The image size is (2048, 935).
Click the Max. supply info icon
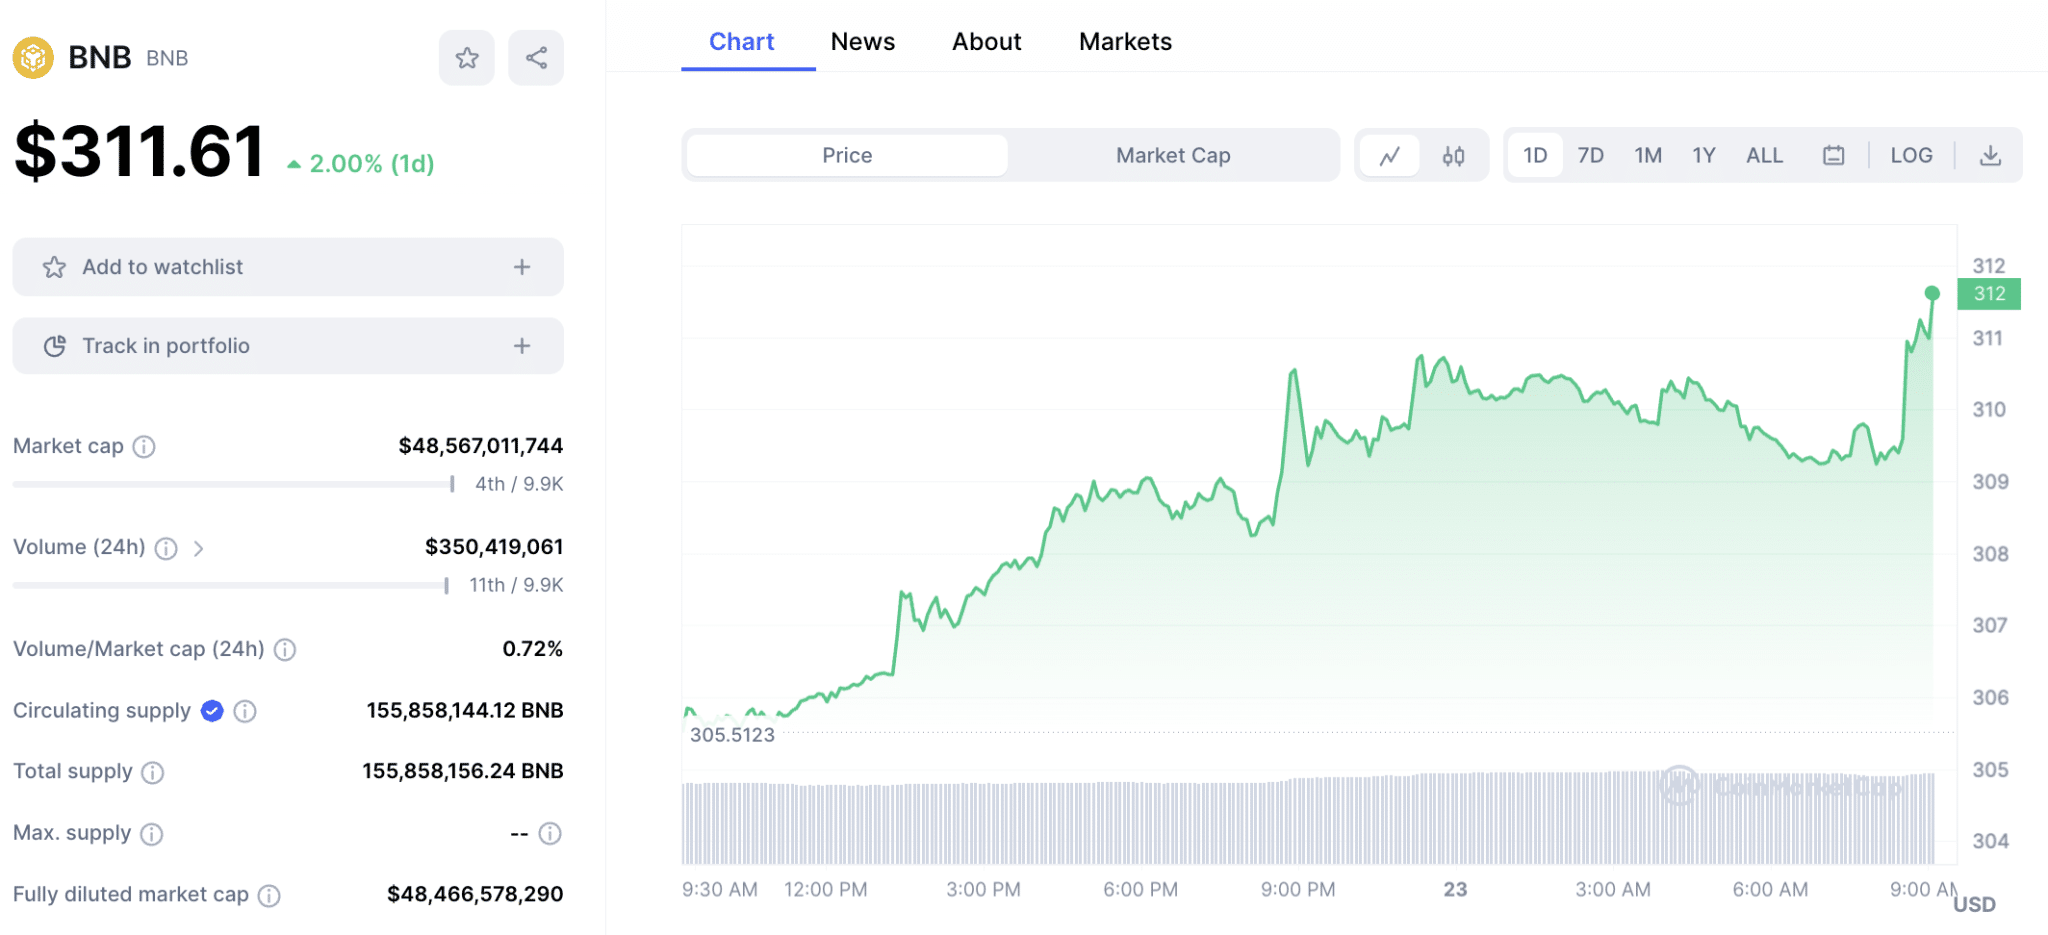click(x=152, y=833)
